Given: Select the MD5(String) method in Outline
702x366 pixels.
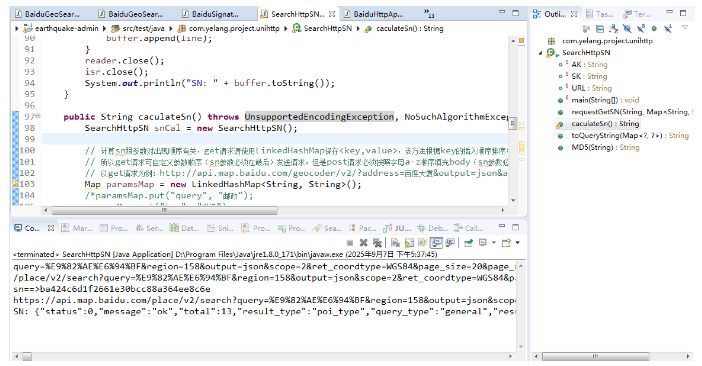Looking at the screenshot, I should tap(605, 147).
